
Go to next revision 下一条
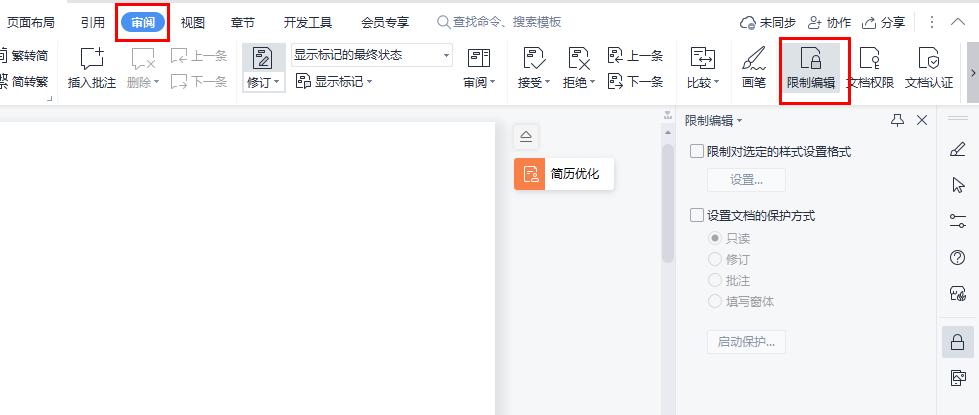(635, 81)
